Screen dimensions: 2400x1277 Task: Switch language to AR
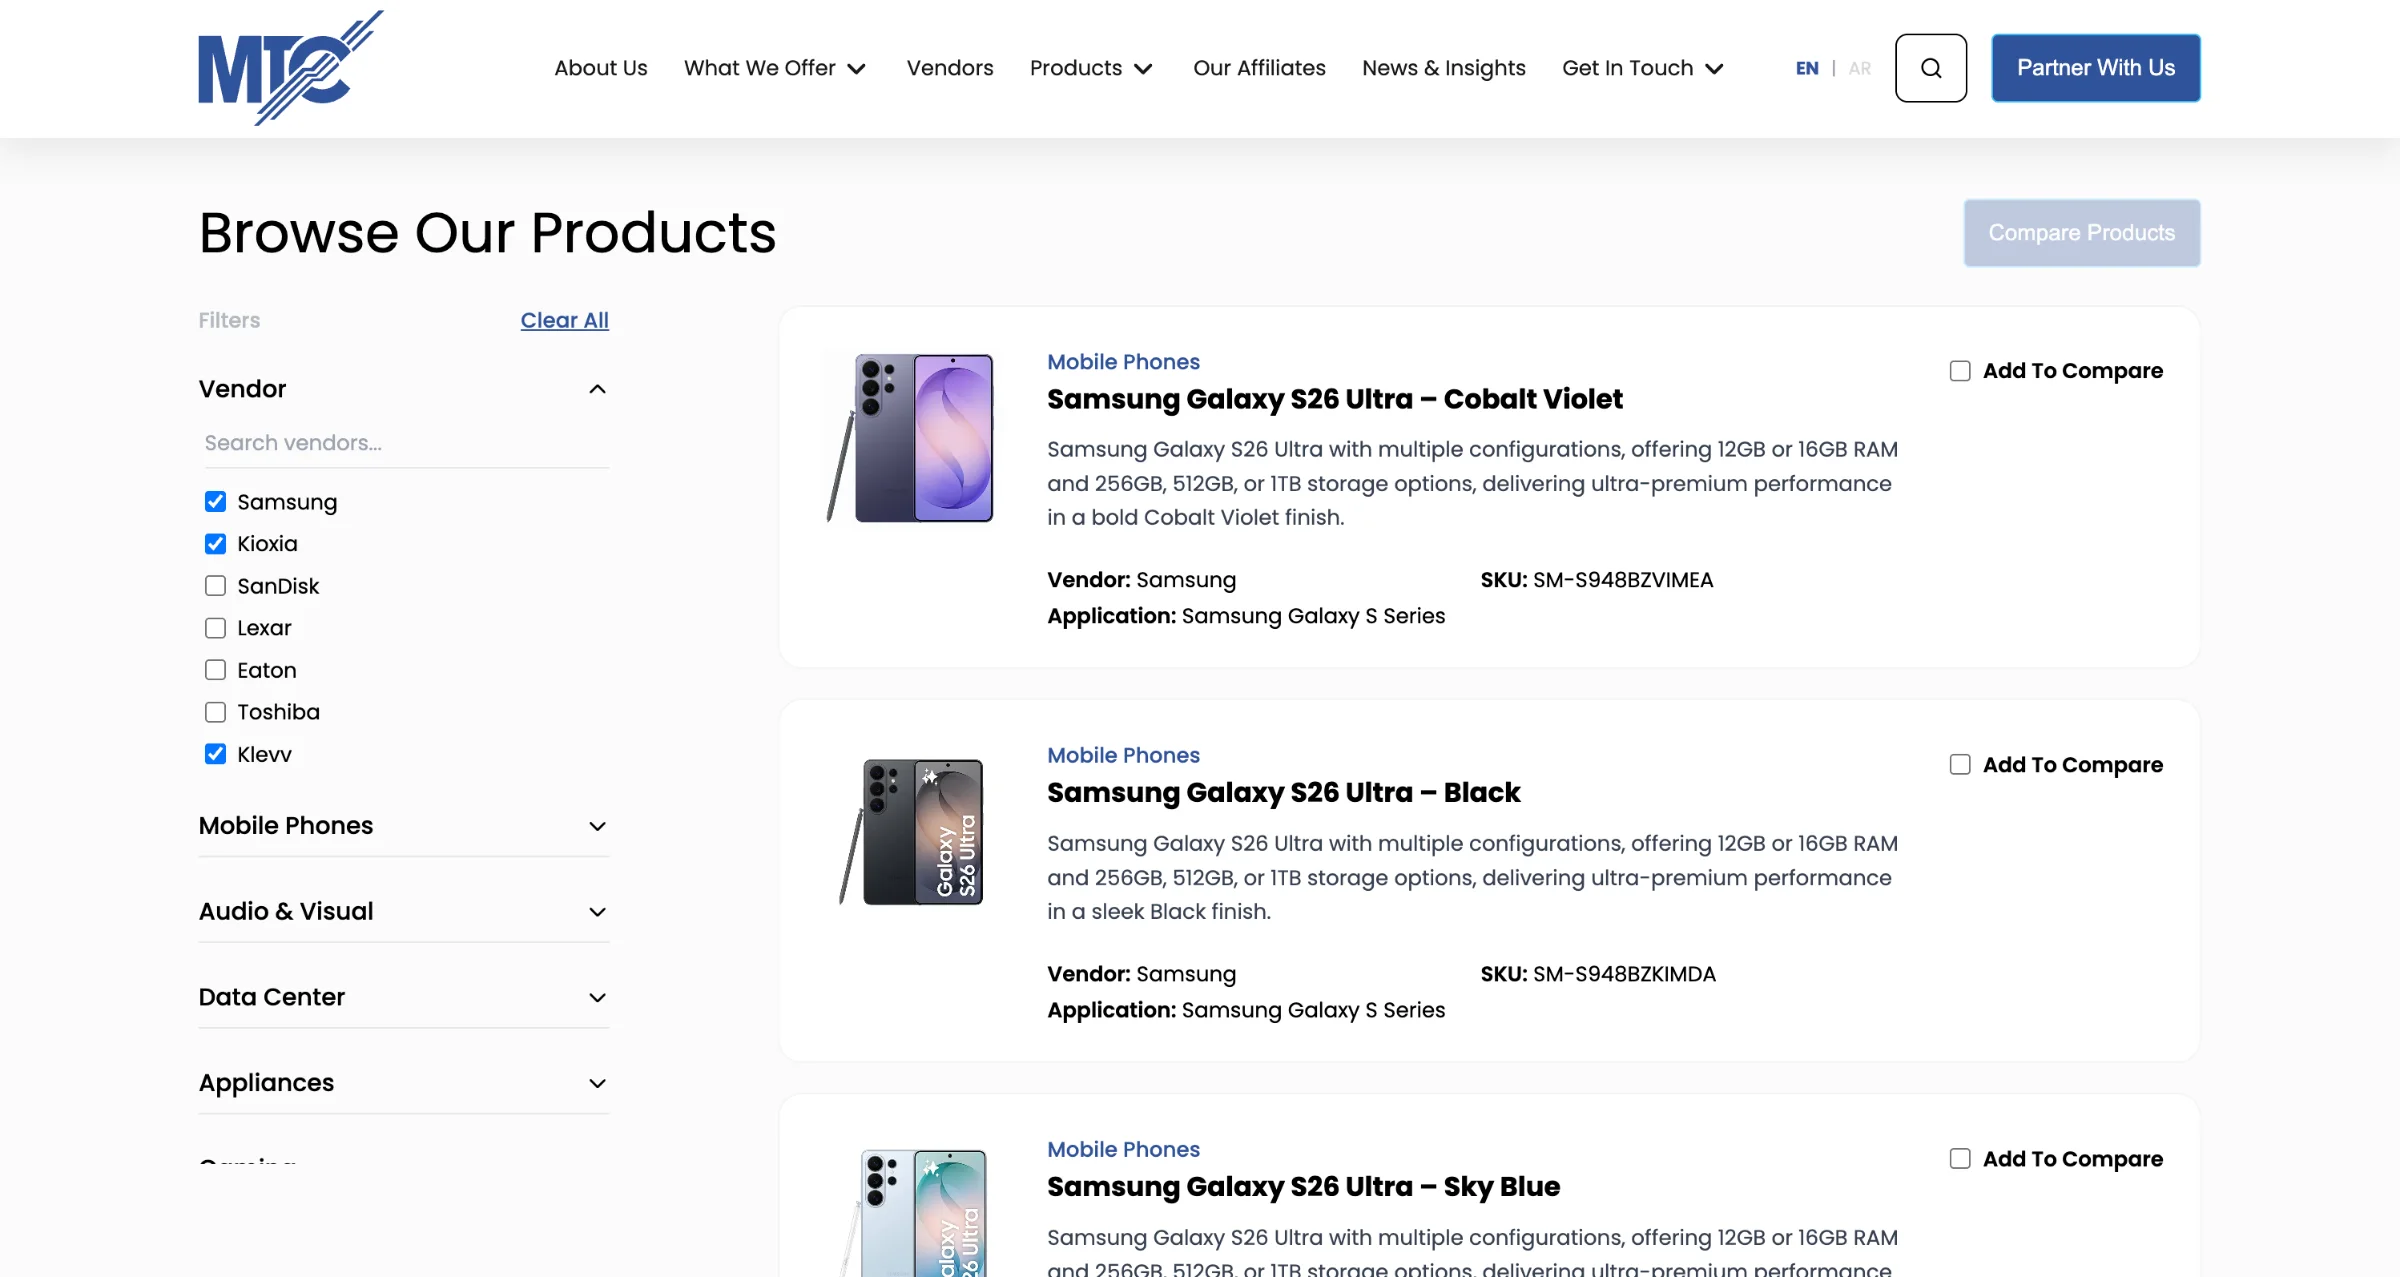pos(1859,68)
